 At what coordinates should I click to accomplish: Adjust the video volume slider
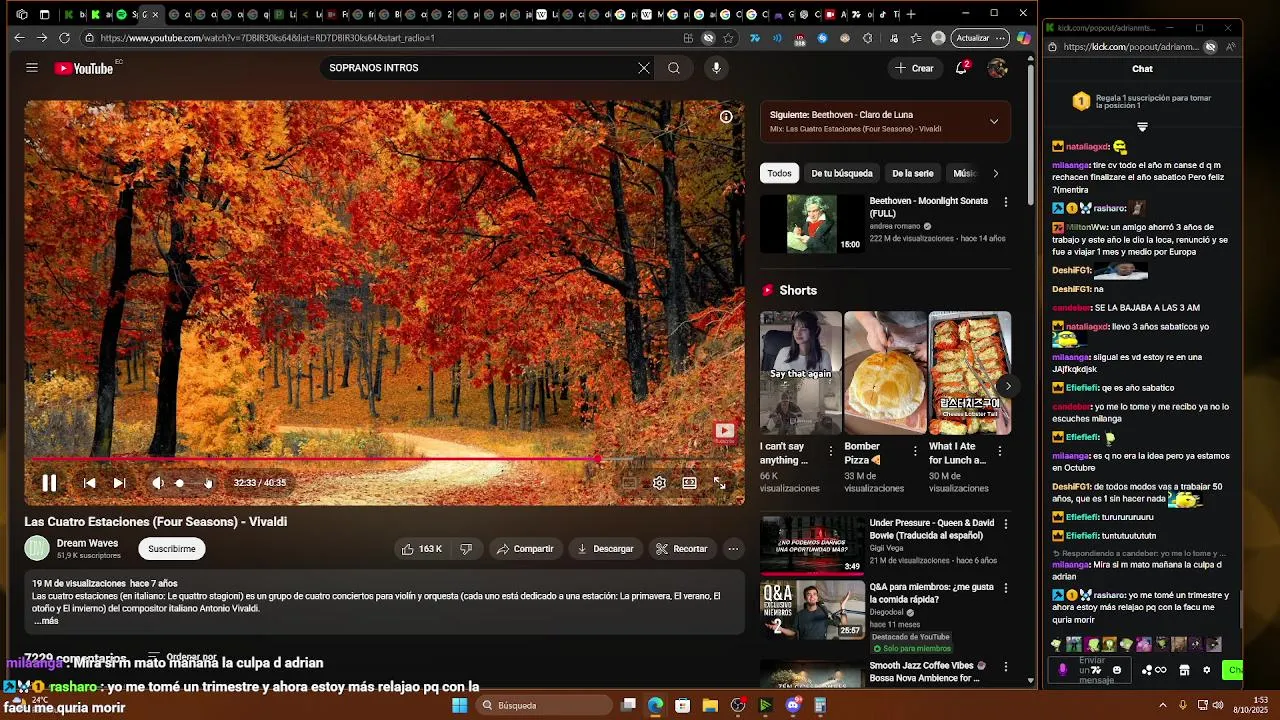tap(190, 483)
